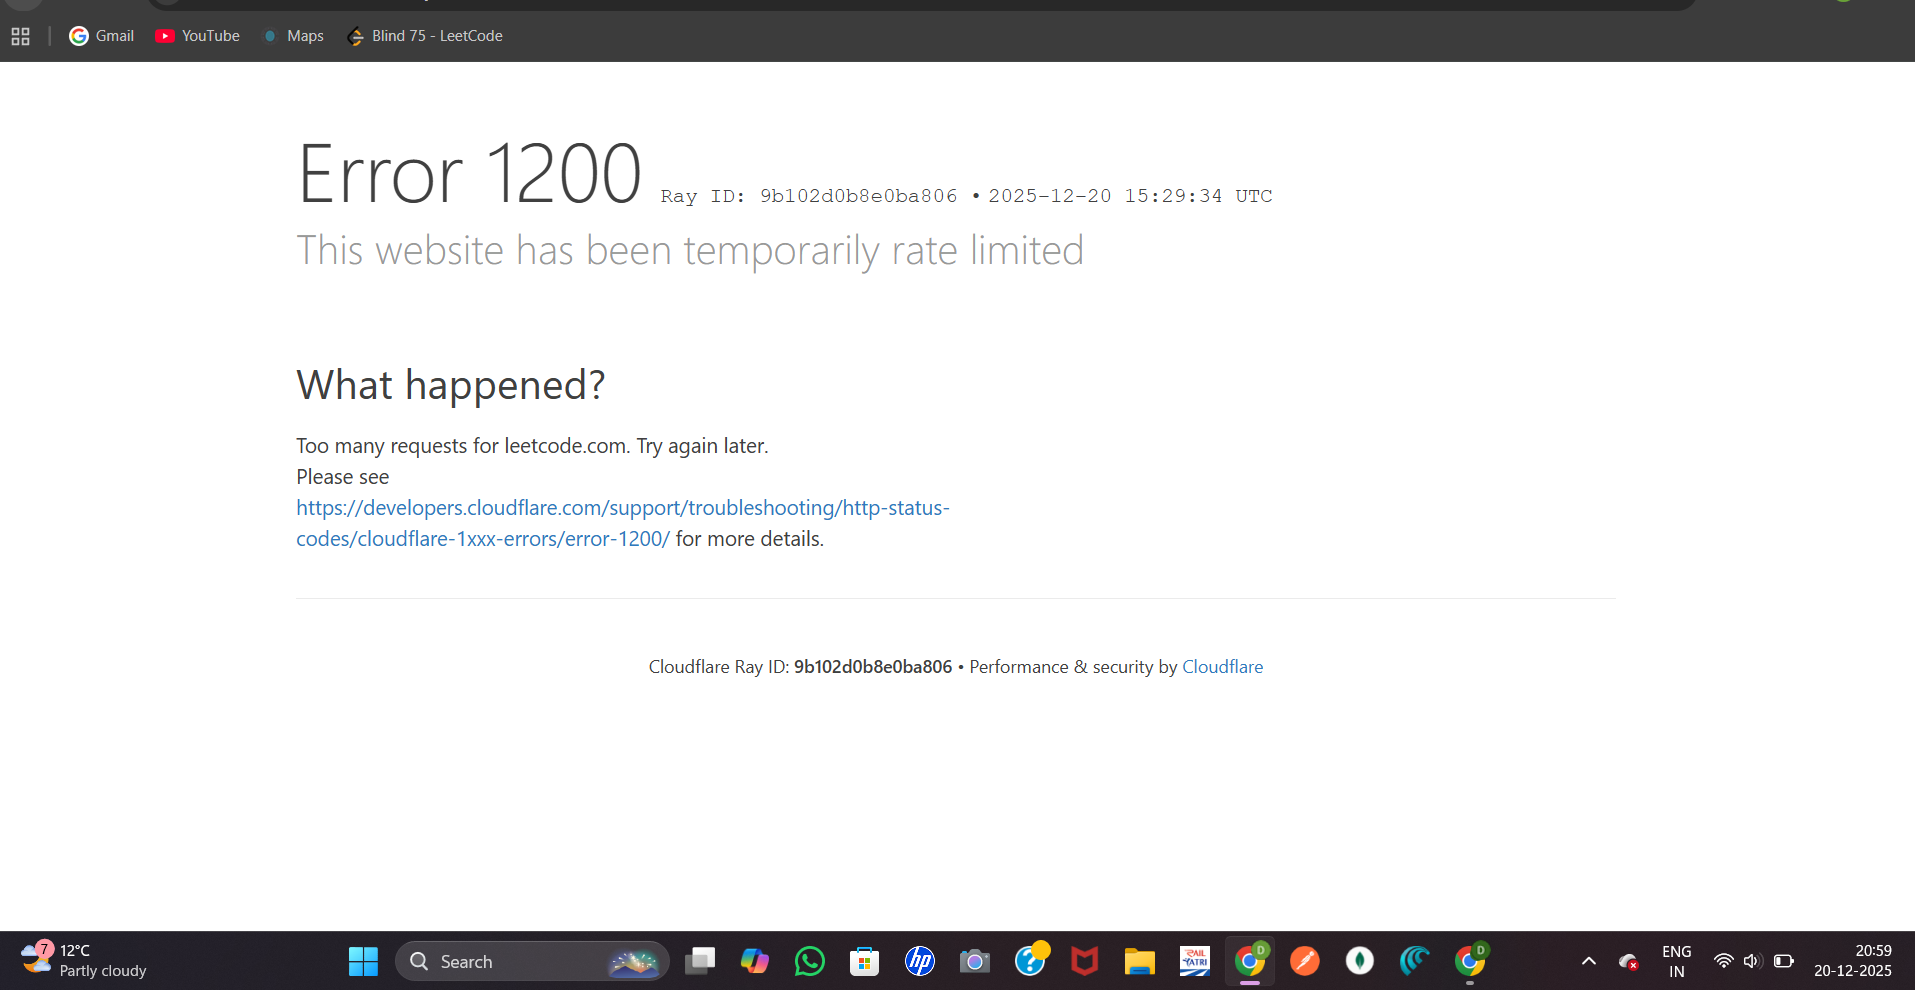The width and height of the screenshot is (1915, 990).
Task: Open the McAfee security app
Action: pyautogui.click(x=1083, y=961)
